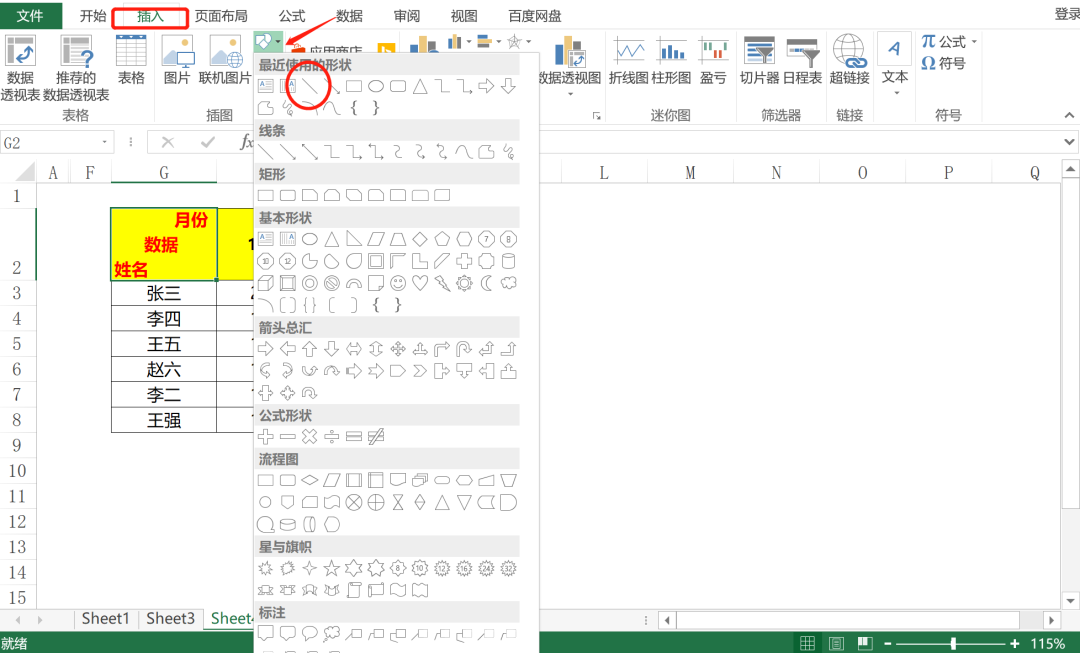Pick the quad arrow shape

pos(398,349)
